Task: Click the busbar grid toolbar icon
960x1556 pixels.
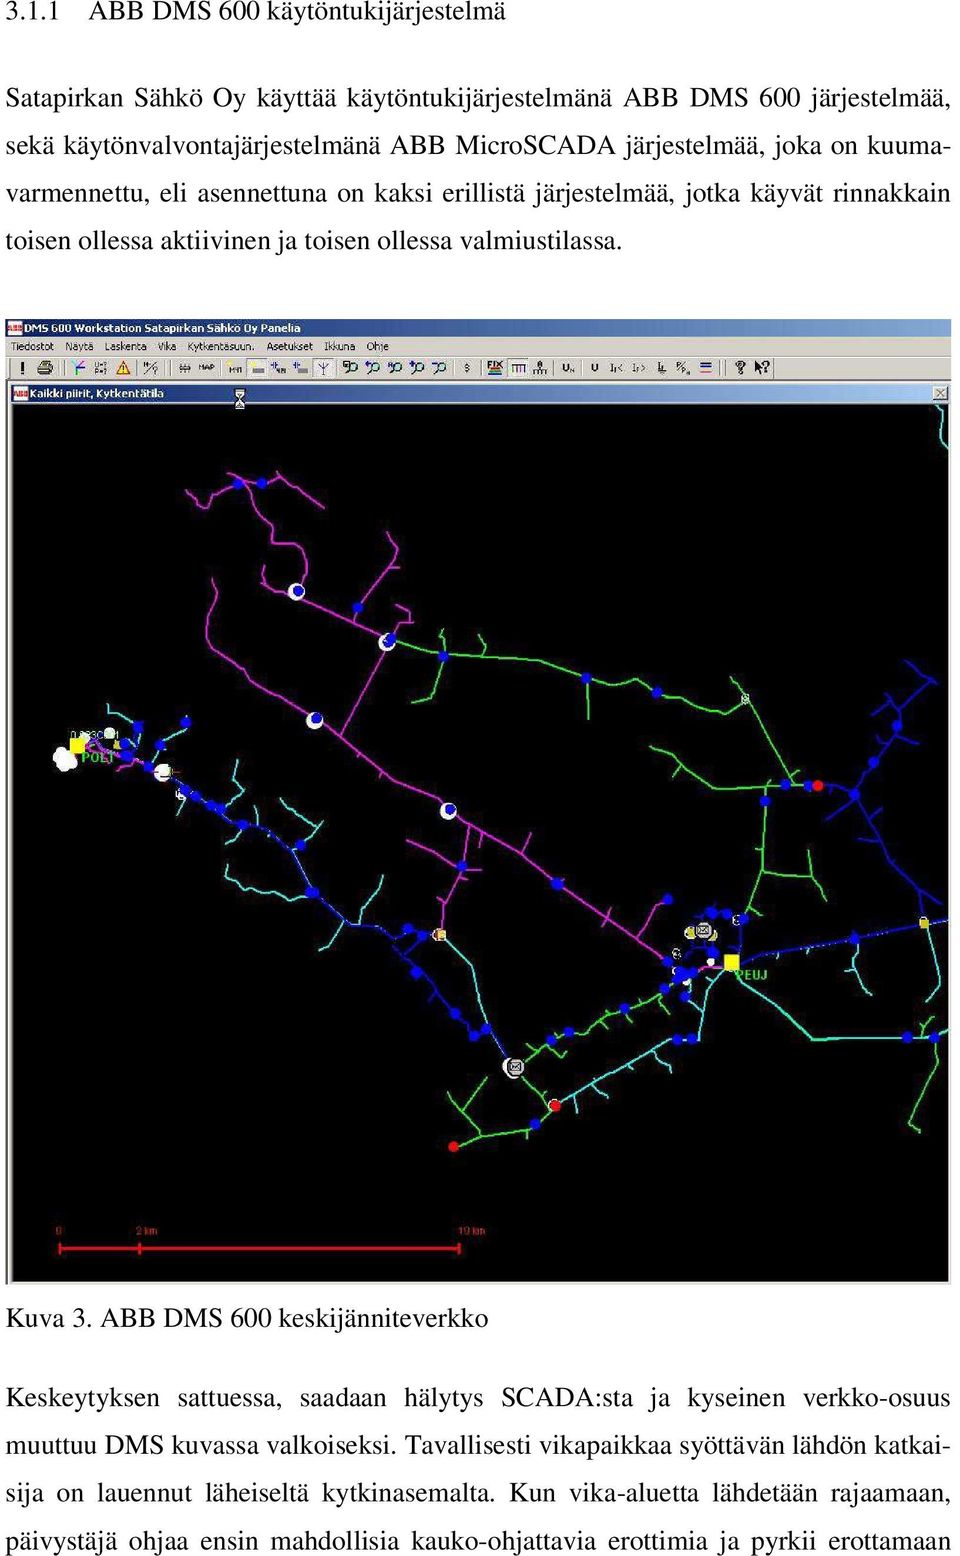Action: pyautogui.click(x=518, y=368)
